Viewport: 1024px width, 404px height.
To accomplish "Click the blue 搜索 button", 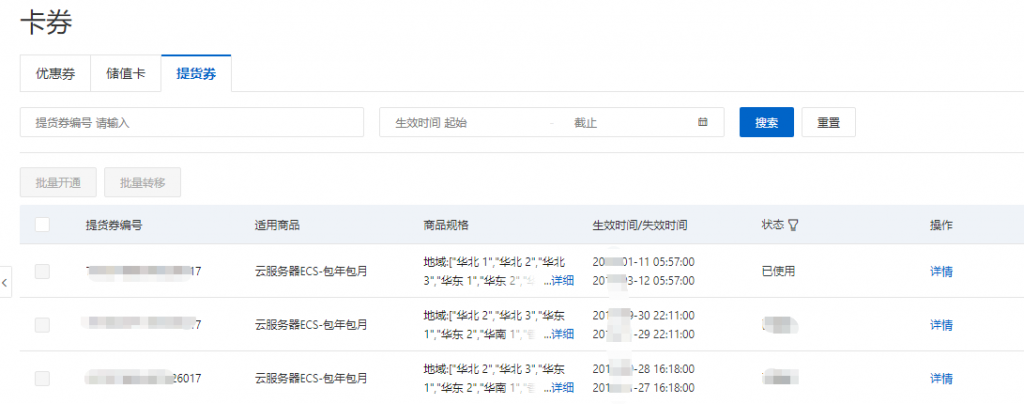I will 766,122.
